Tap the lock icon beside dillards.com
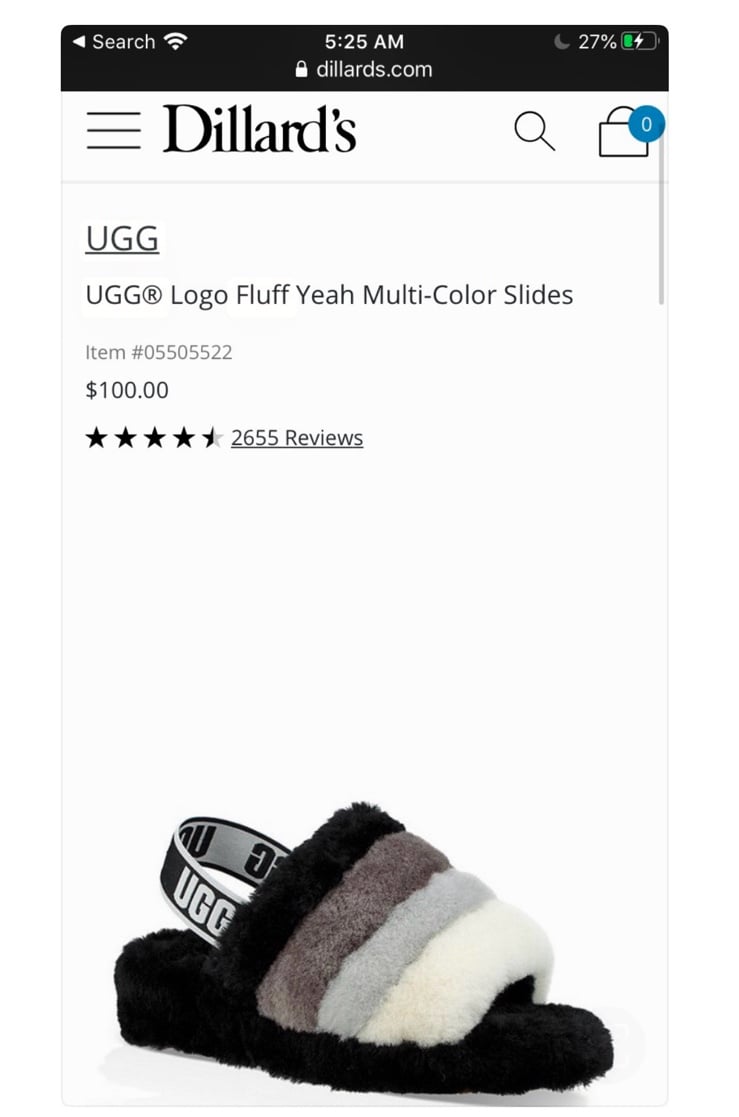Image resolution: width=739 pixels, height=1117 pixels. tap(301, 69)
